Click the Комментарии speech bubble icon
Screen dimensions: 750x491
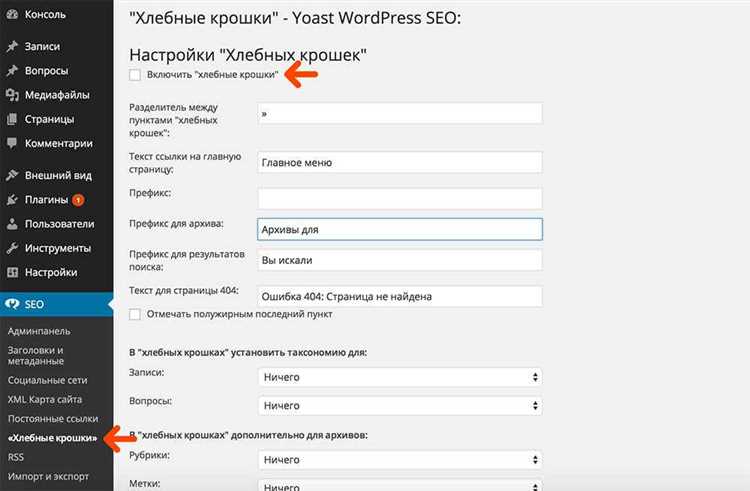pyautogui.click(x=12, y=143)
